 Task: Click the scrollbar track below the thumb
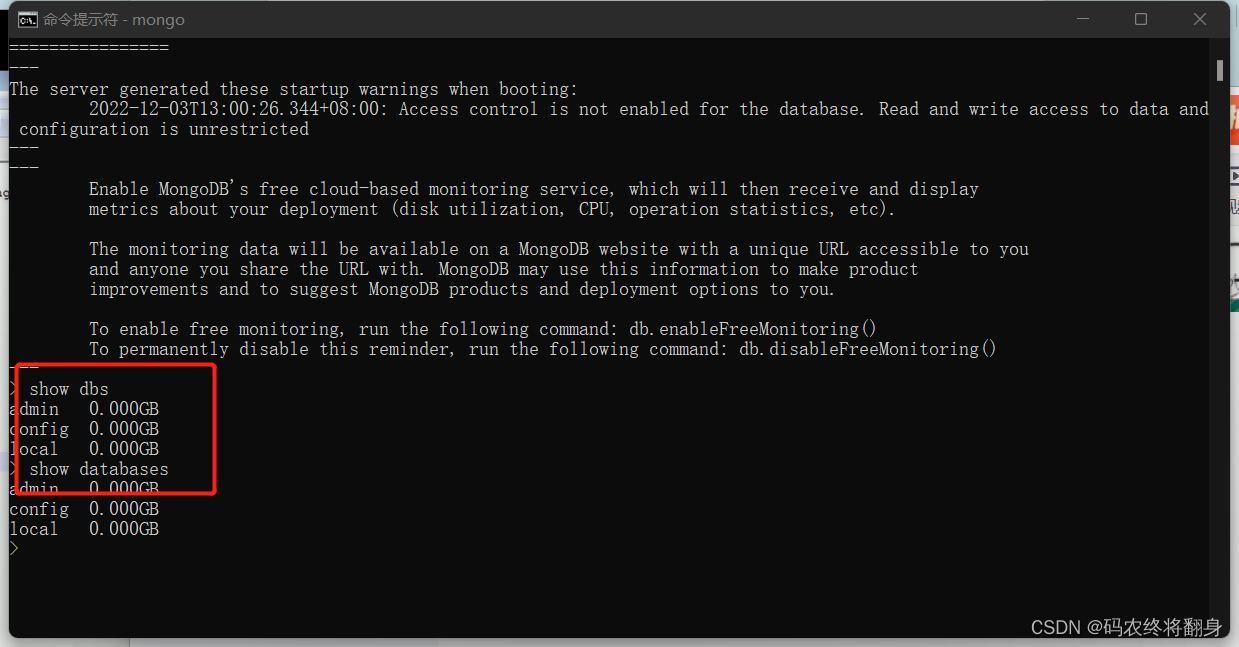tap(1220, 350)
